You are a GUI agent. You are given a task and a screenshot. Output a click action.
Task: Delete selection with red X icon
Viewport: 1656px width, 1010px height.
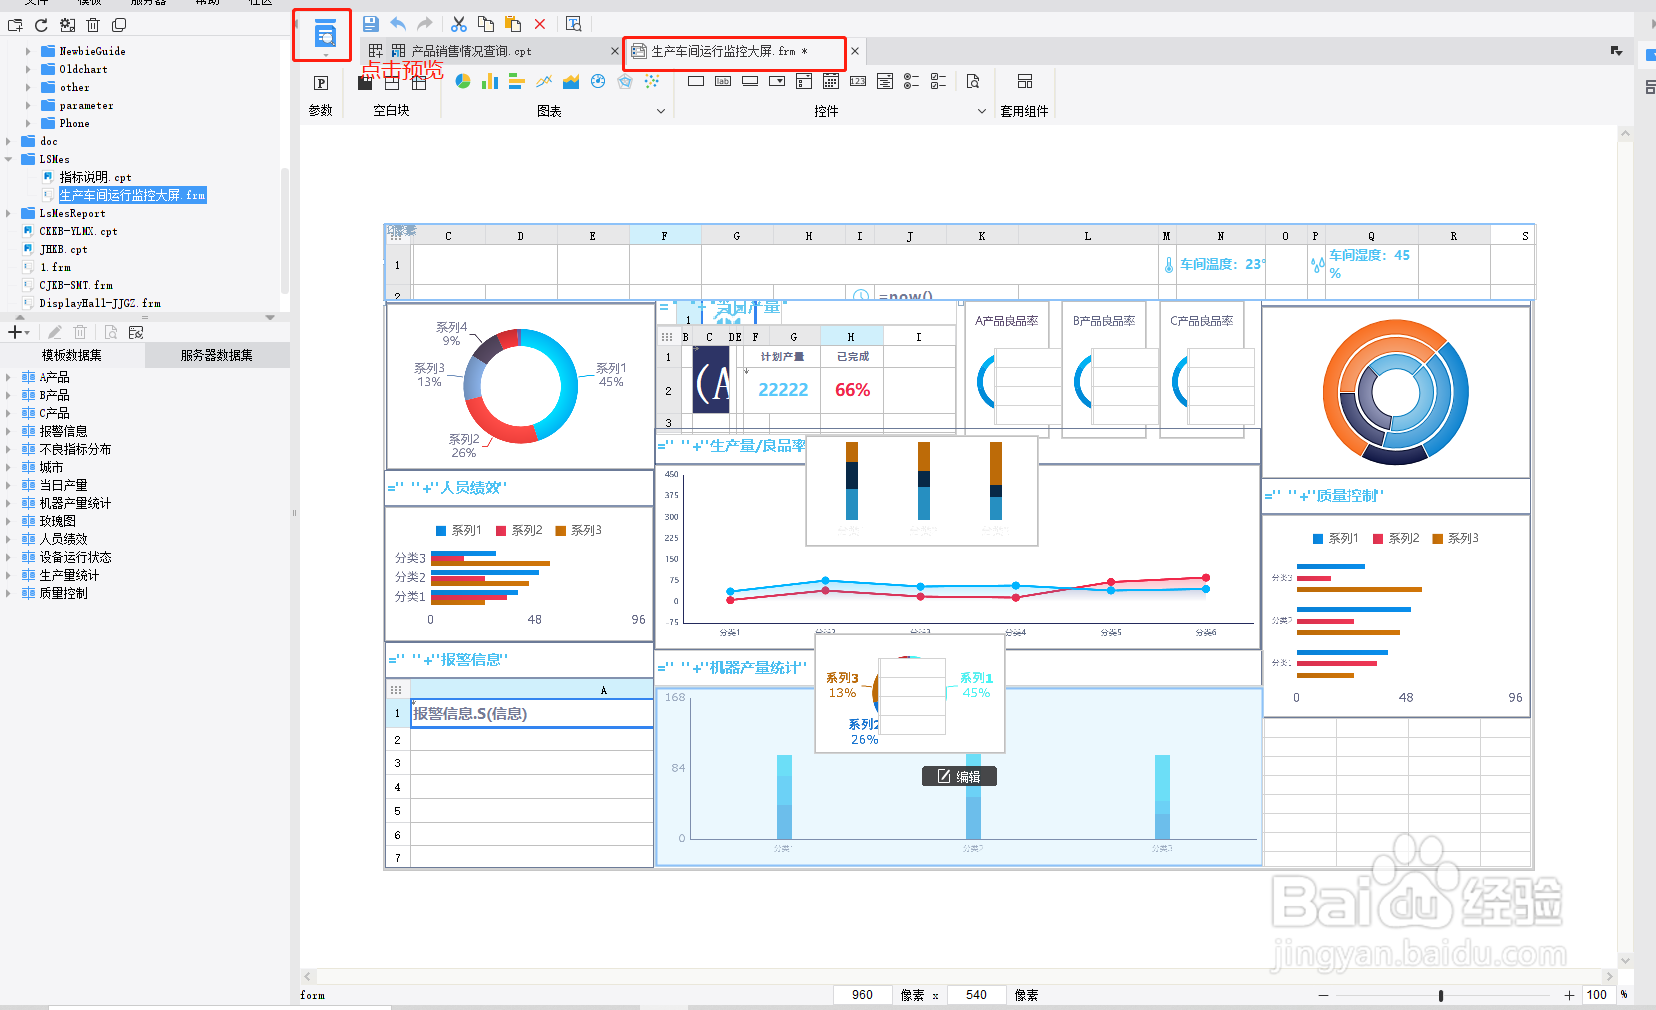540,24
